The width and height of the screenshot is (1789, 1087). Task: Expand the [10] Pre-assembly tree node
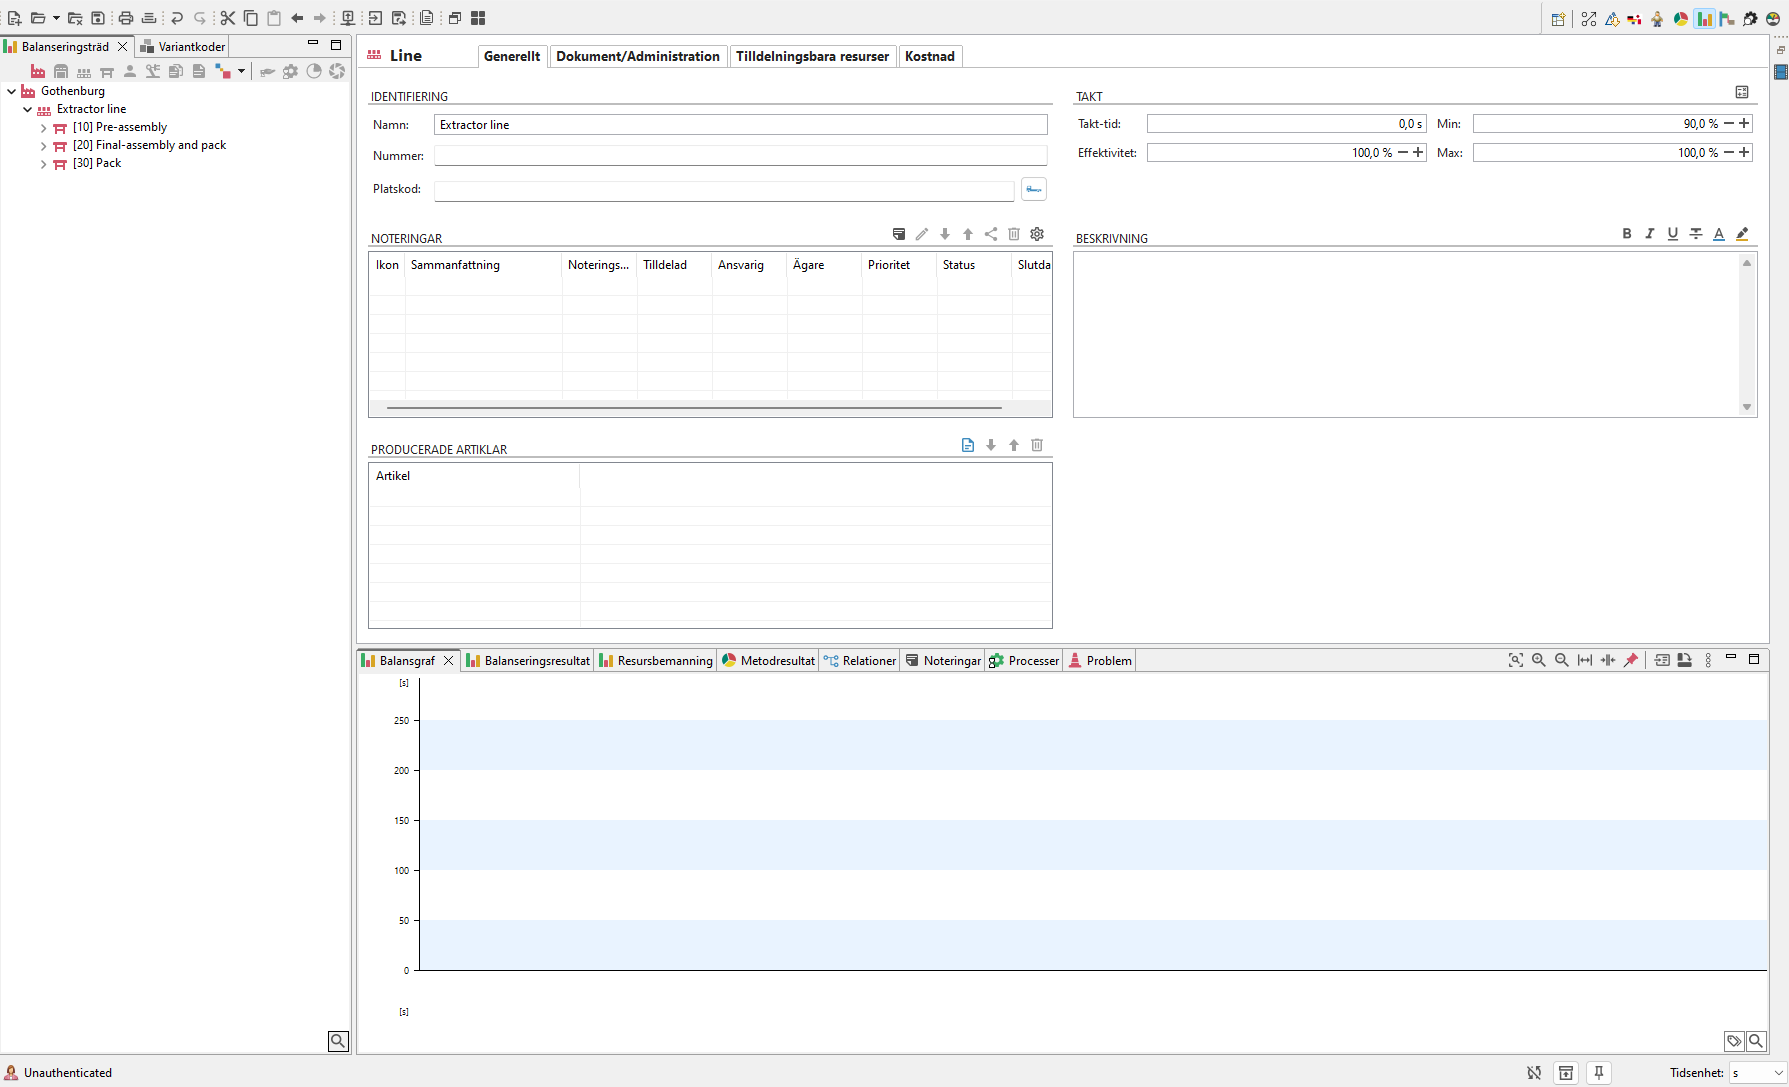pos(43,128)
